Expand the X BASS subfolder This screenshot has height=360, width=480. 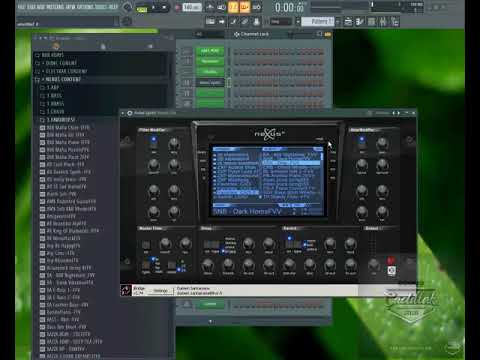click(x=51, y=95)
